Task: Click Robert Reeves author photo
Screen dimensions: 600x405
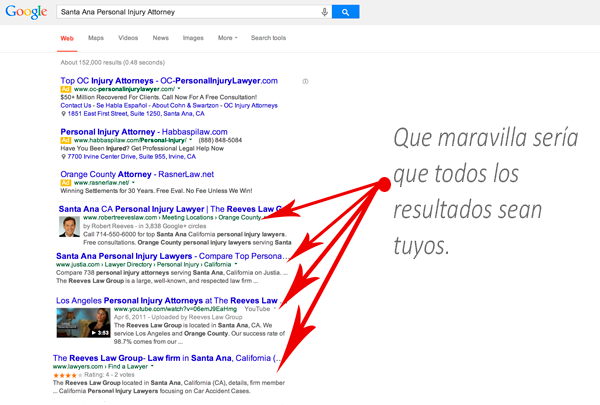Action: tap(69, 227)
